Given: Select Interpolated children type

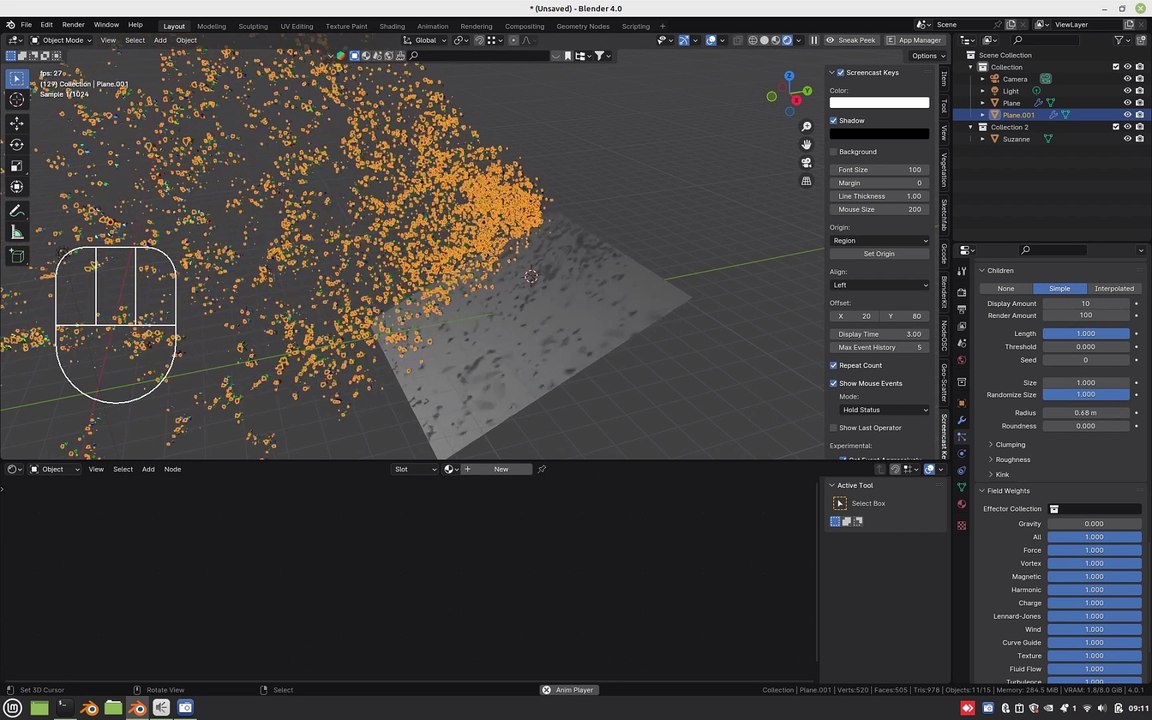Looking at the screenshot, I should (1114, 289).
